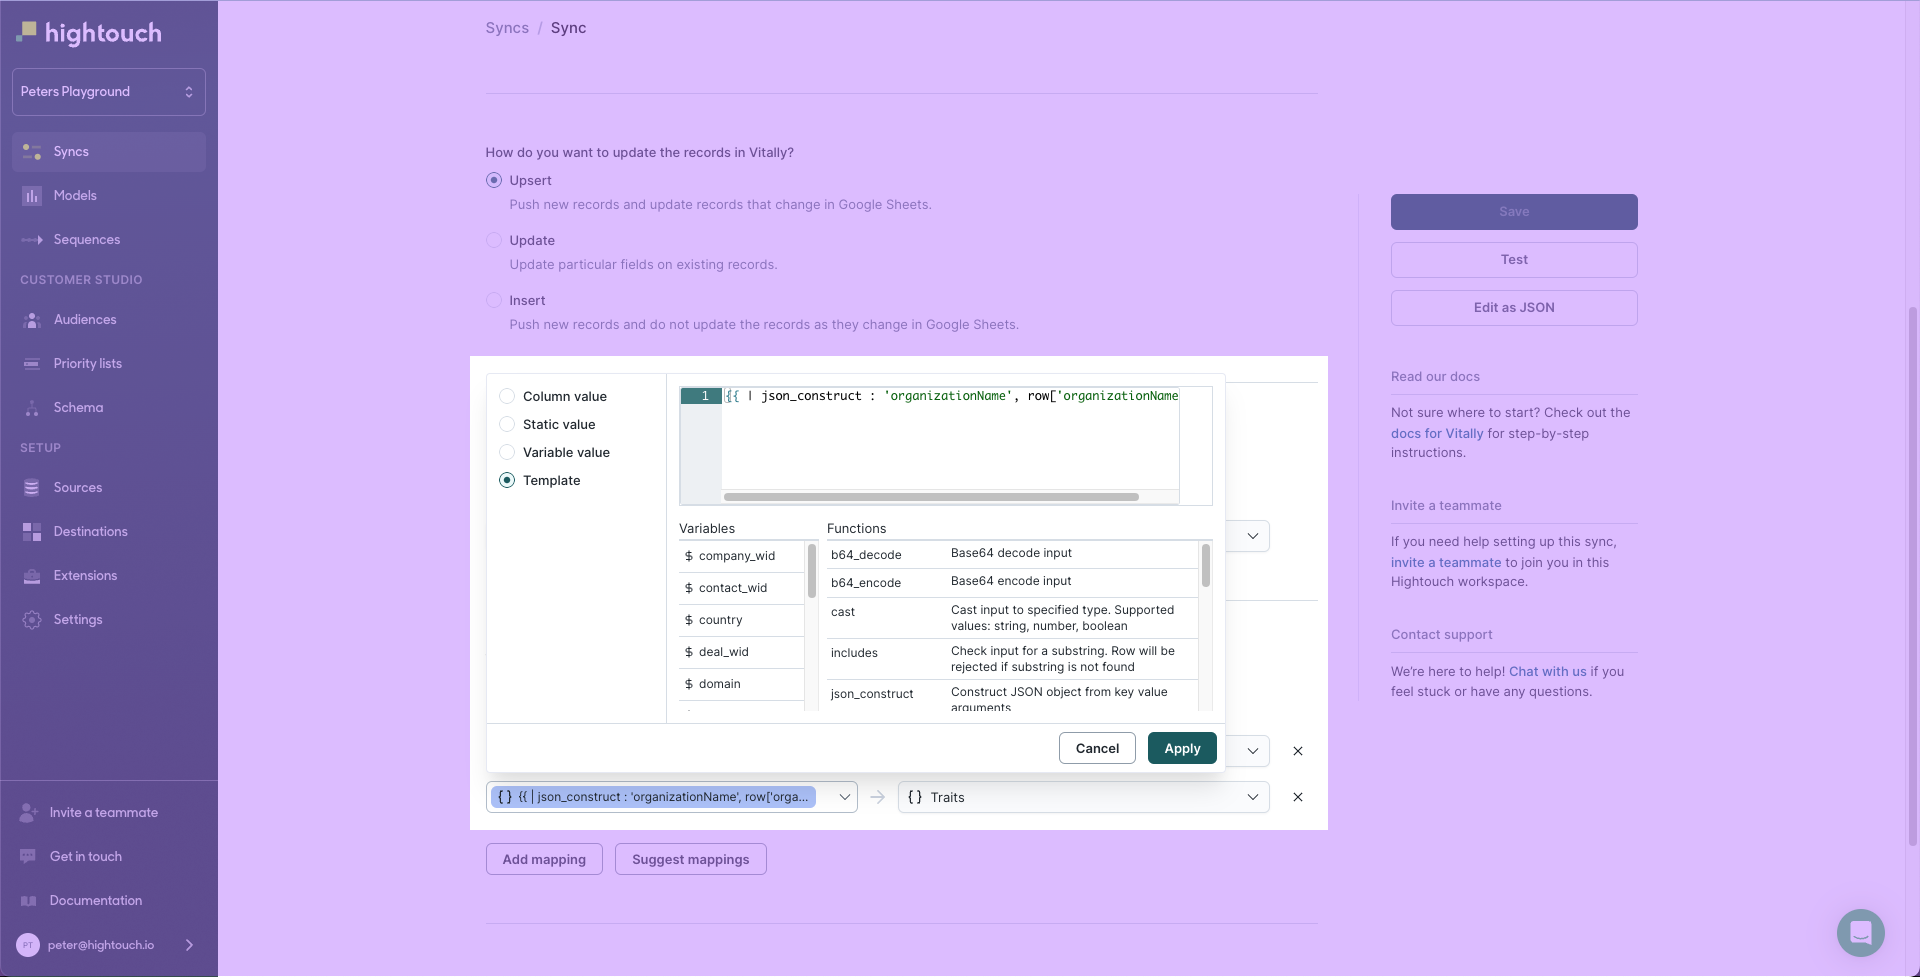This screenshot has height=977, width=1920.
Task: Click the mapping arrow icon before Traits
Action: point(877,797)
